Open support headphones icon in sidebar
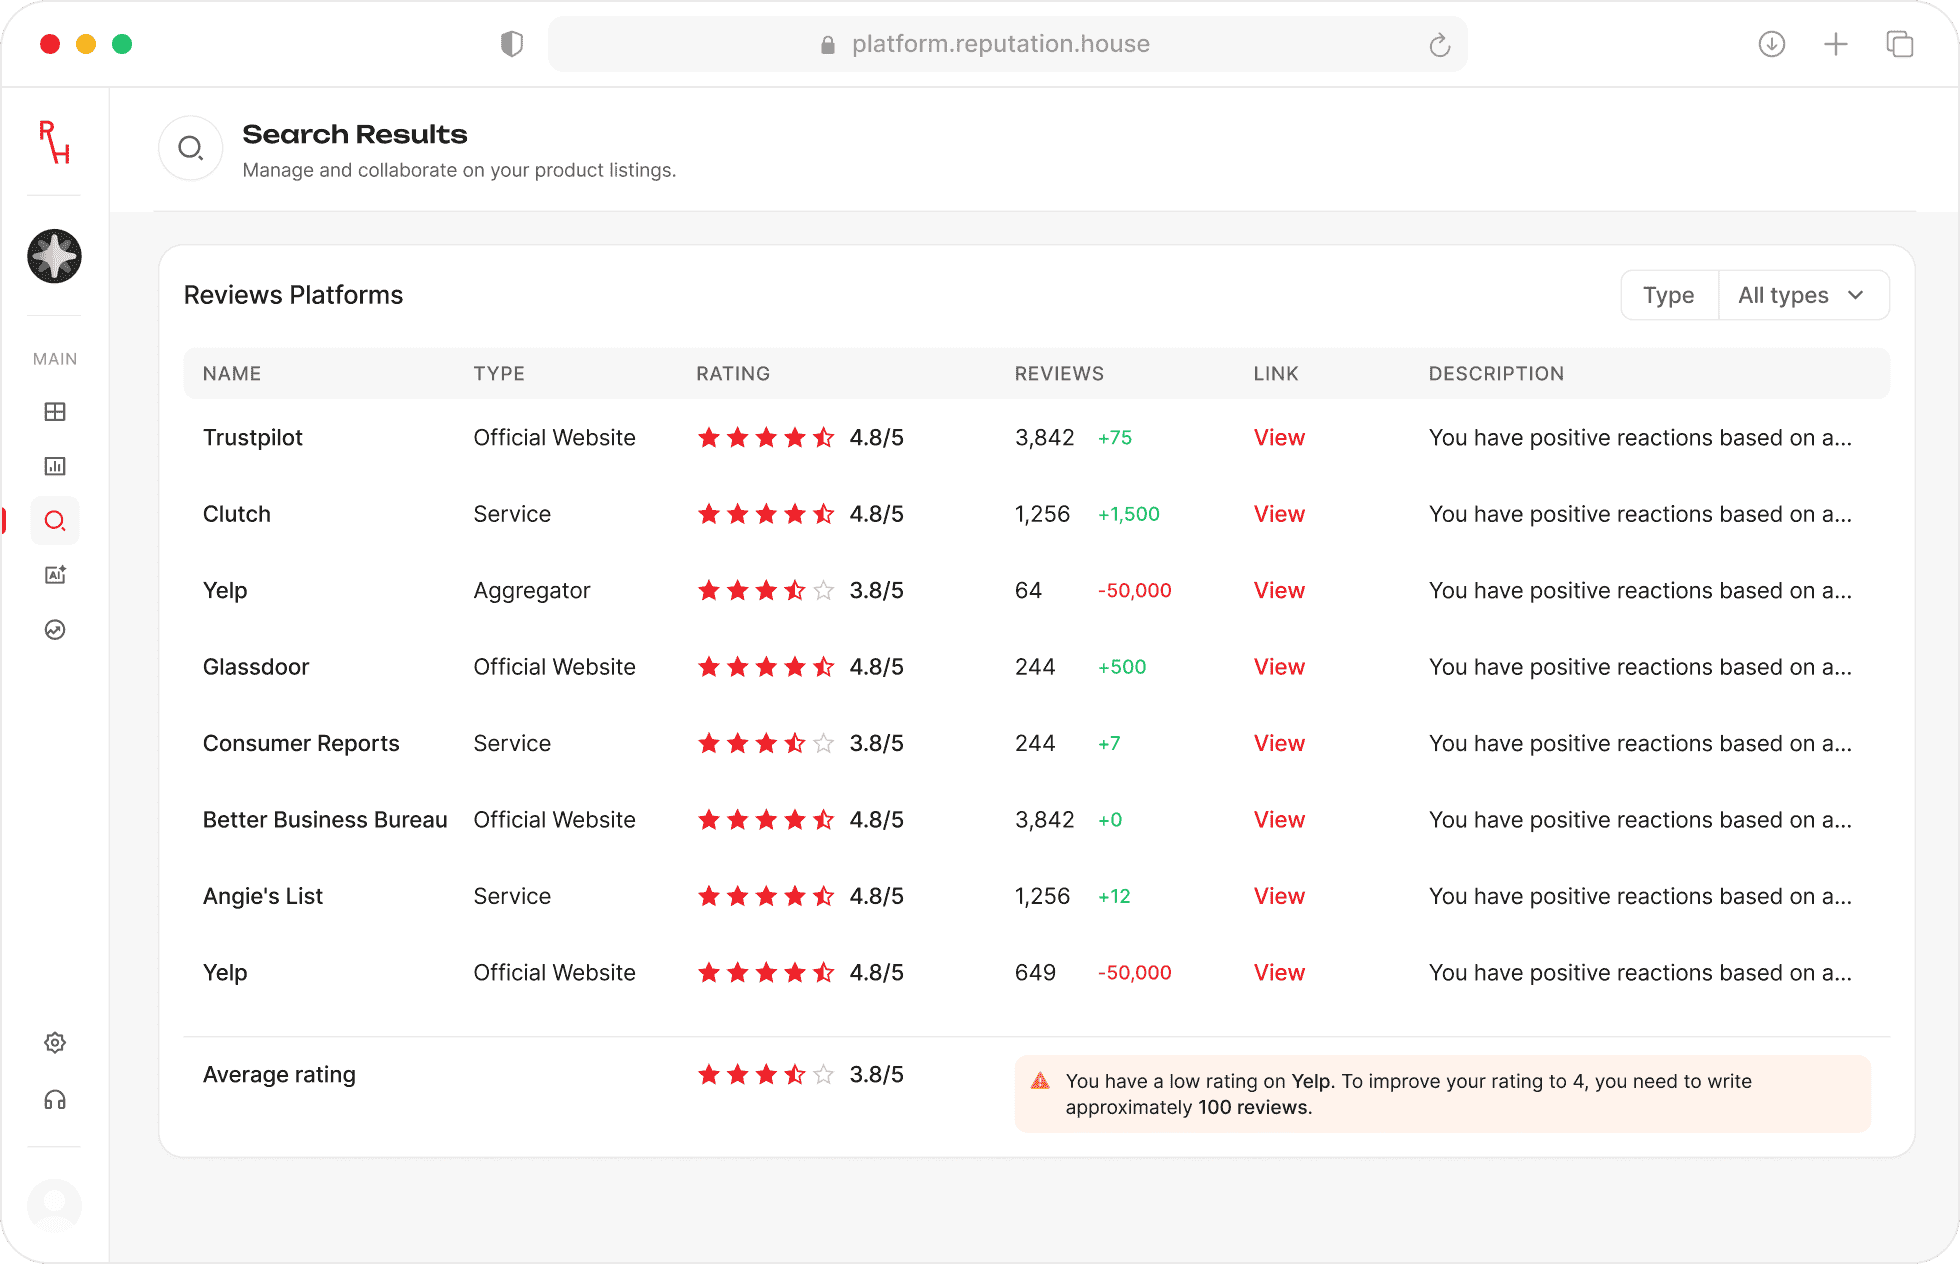Image resolution: width=1960 pixels, height=1264 pixels. [55, 1100]
